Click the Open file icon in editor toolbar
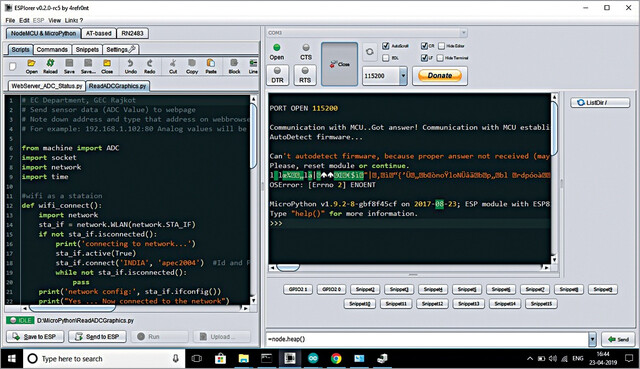The height and width of the screenshot is (369, 640). pos(31,66)
